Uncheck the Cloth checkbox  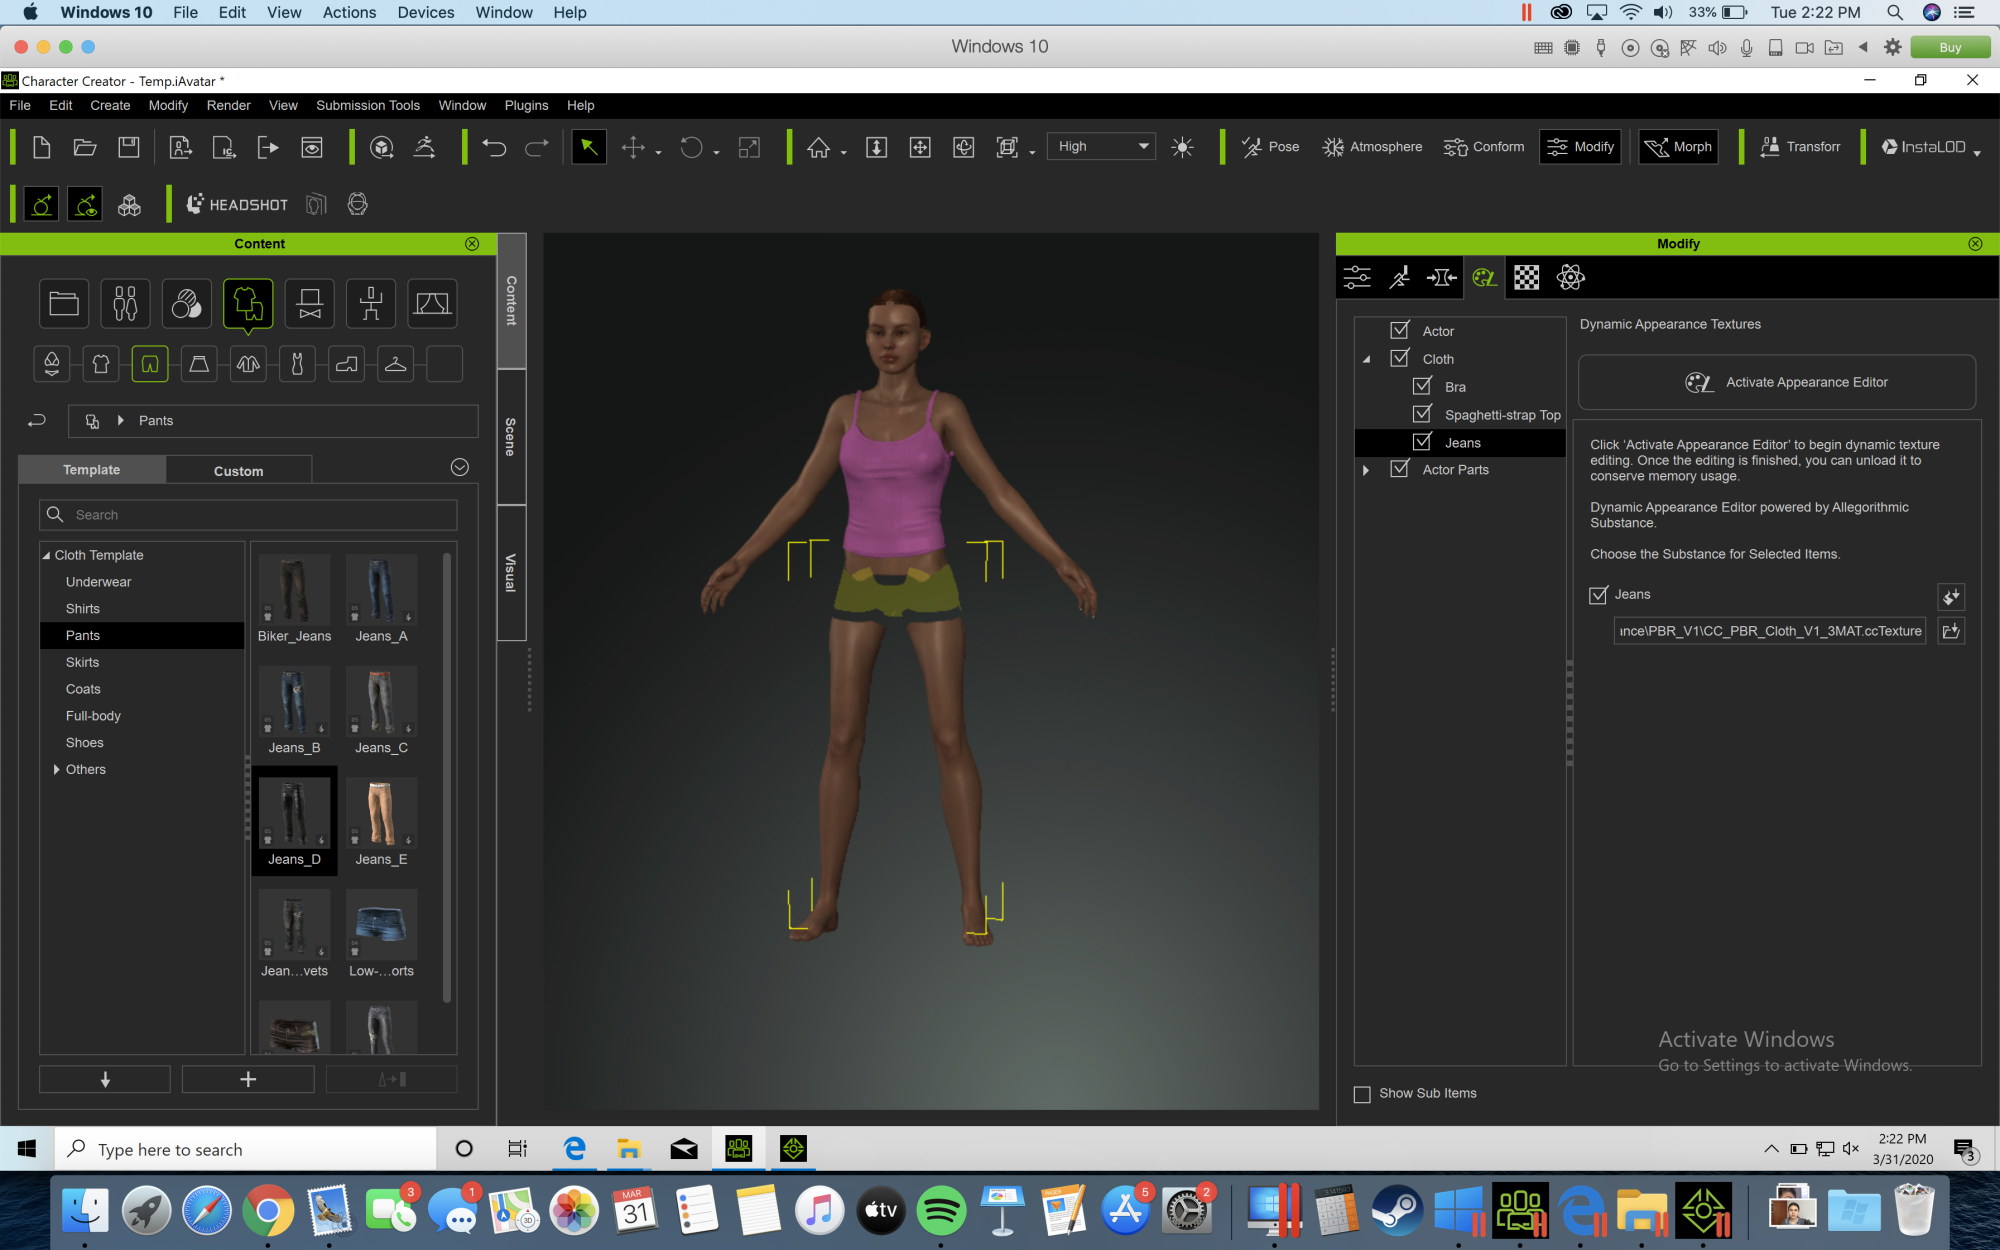point(1400,358)
